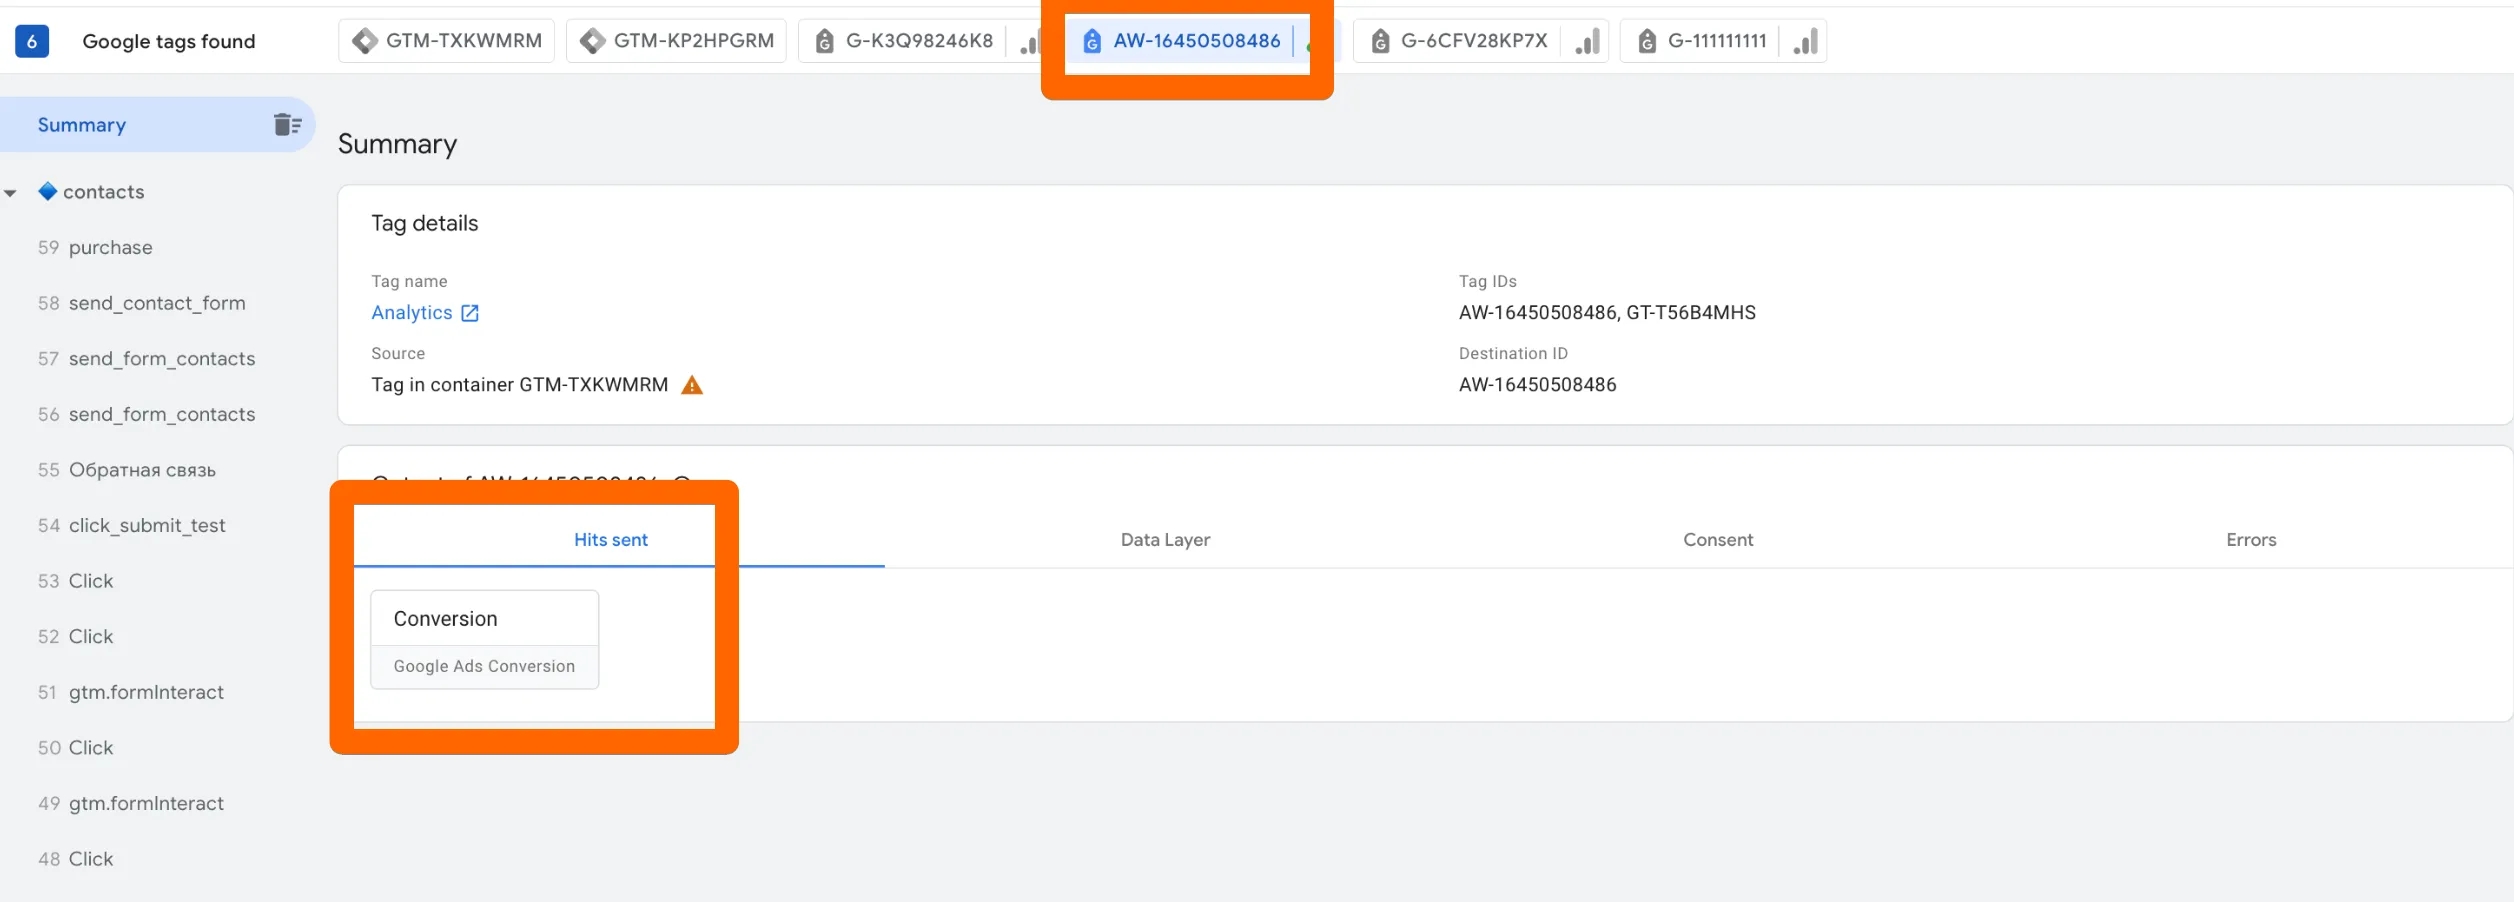Click the blue diamond icon beside contacts
The width and height of the screenshot is (2514, 902).
47,191
